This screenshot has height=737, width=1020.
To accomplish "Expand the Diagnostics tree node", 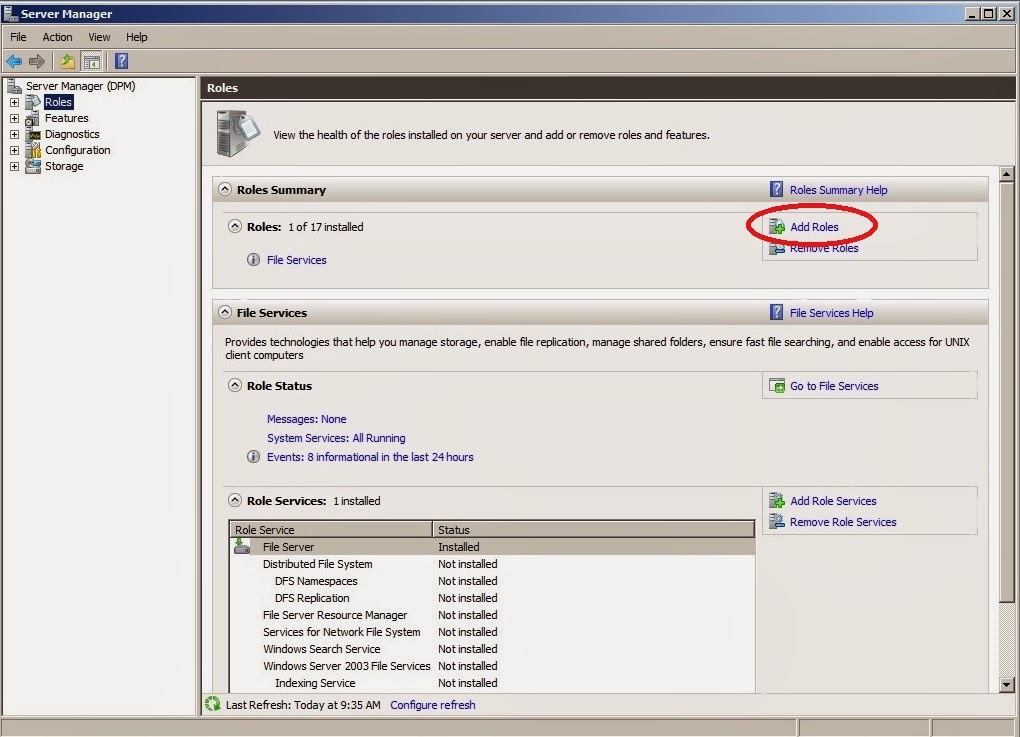I will pos(14,134).
